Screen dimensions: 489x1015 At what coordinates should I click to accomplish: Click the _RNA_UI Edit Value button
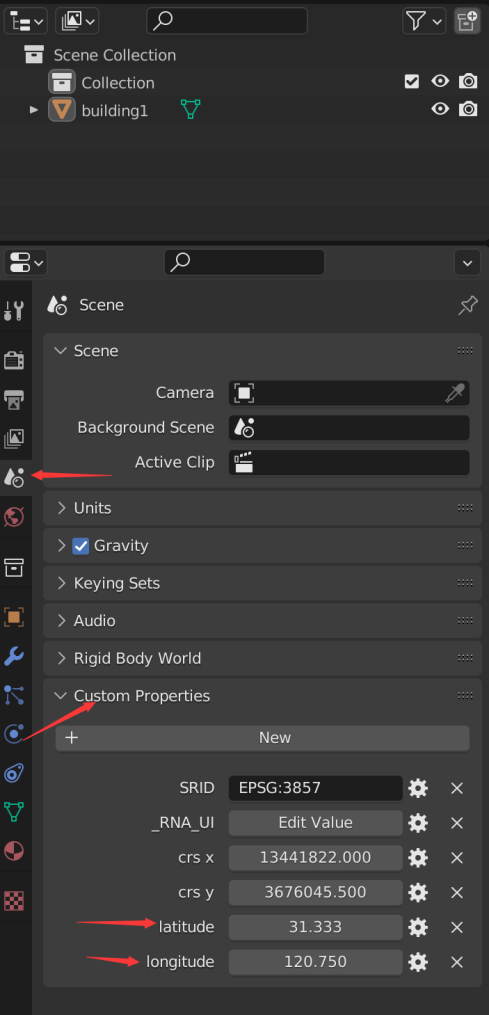[x=315, y=823]
